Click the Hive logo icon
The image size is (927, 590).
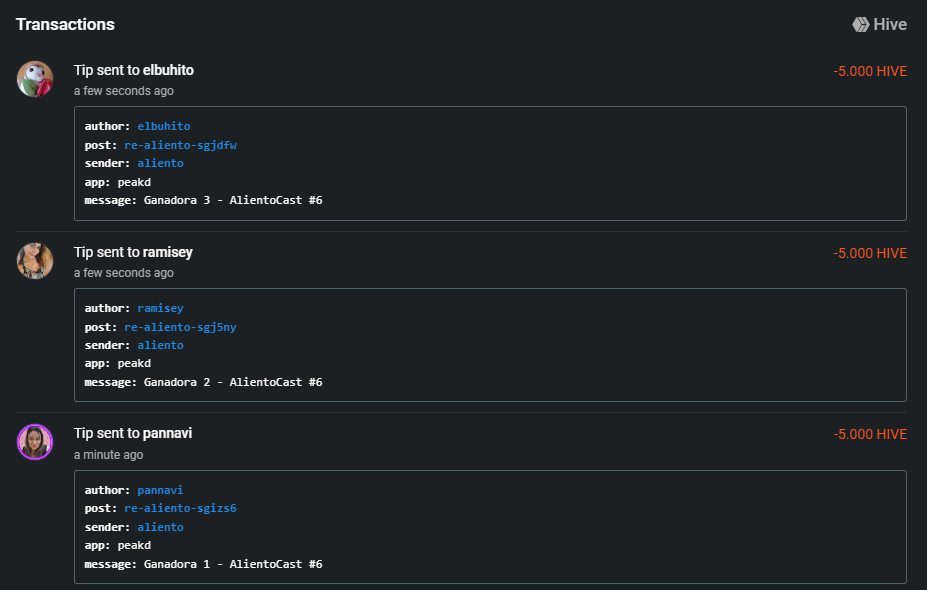(x=860, y=24)
